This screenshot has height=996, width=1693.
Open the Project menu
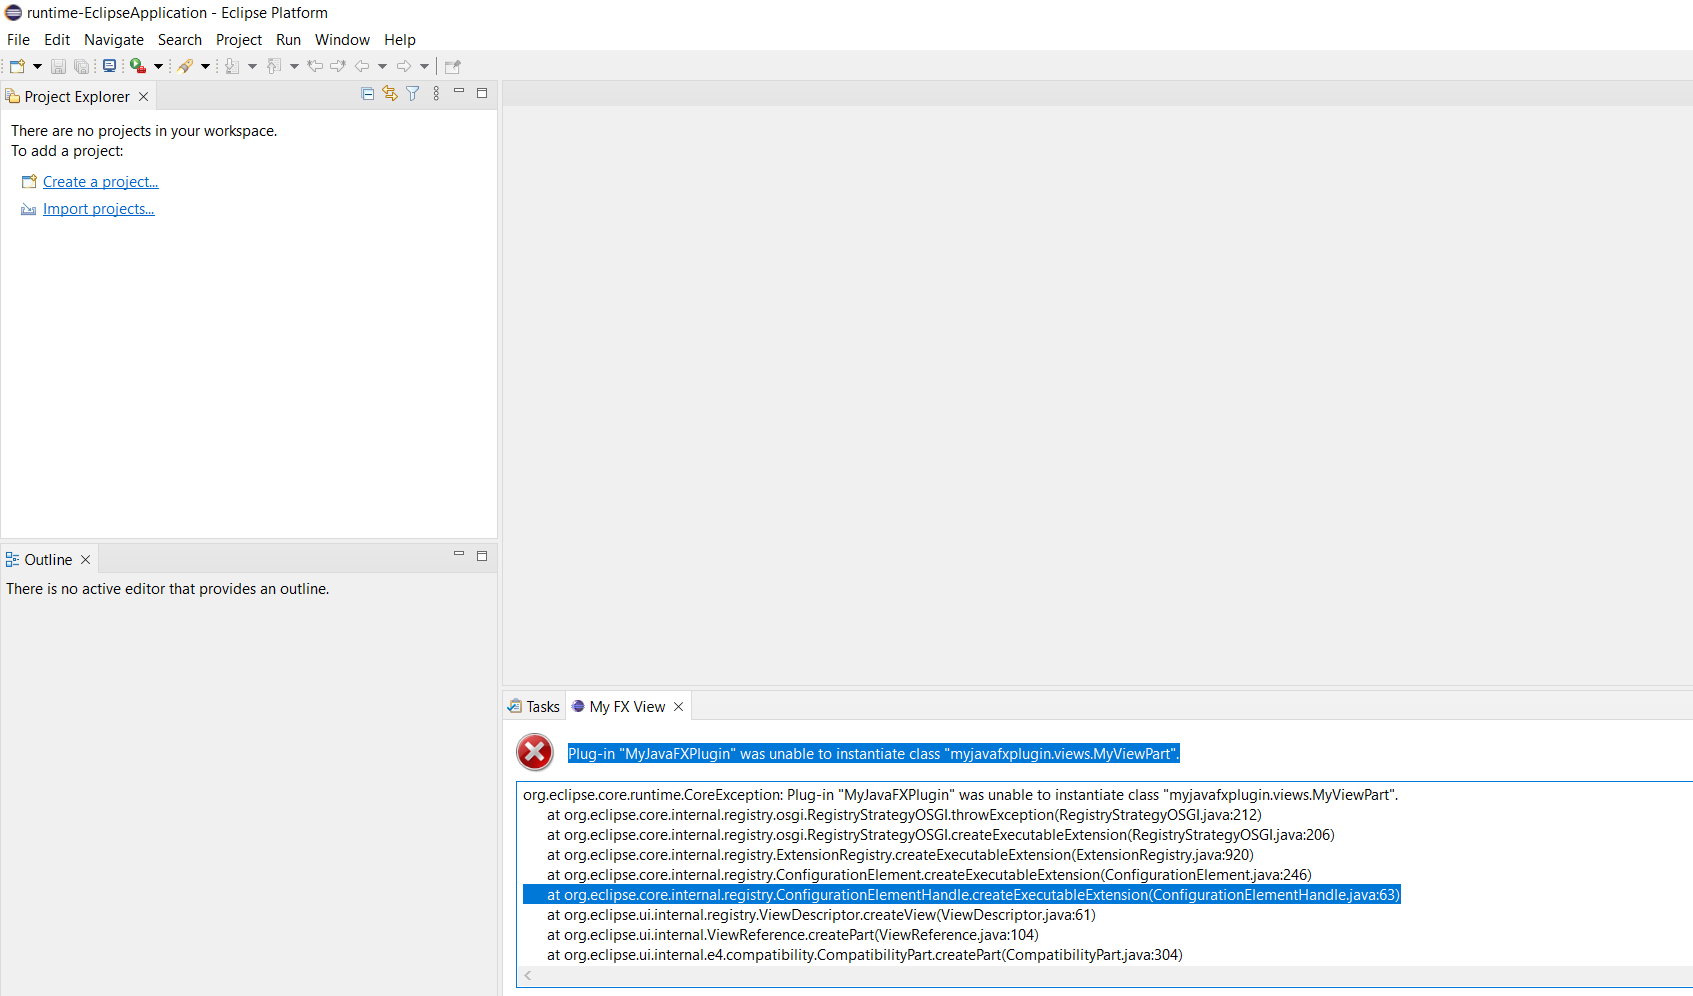tap(239, 40)
